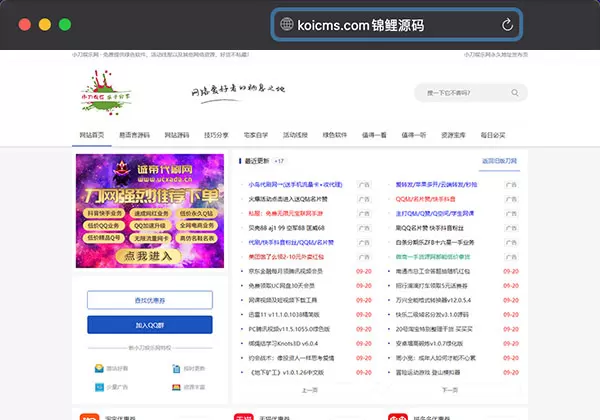Click the red JD coupon icon
The width and height of the screenshot is (600, 420).
click(398, 417)
